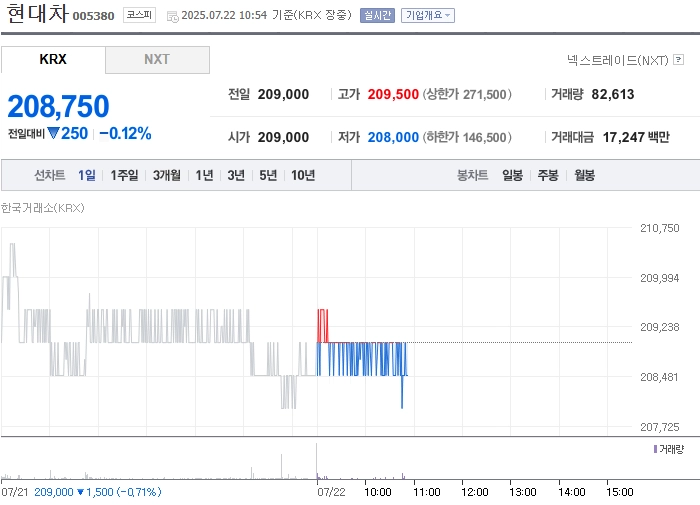
Task: Click the 07/22 date axis label
Action: [x=331, y=492]
